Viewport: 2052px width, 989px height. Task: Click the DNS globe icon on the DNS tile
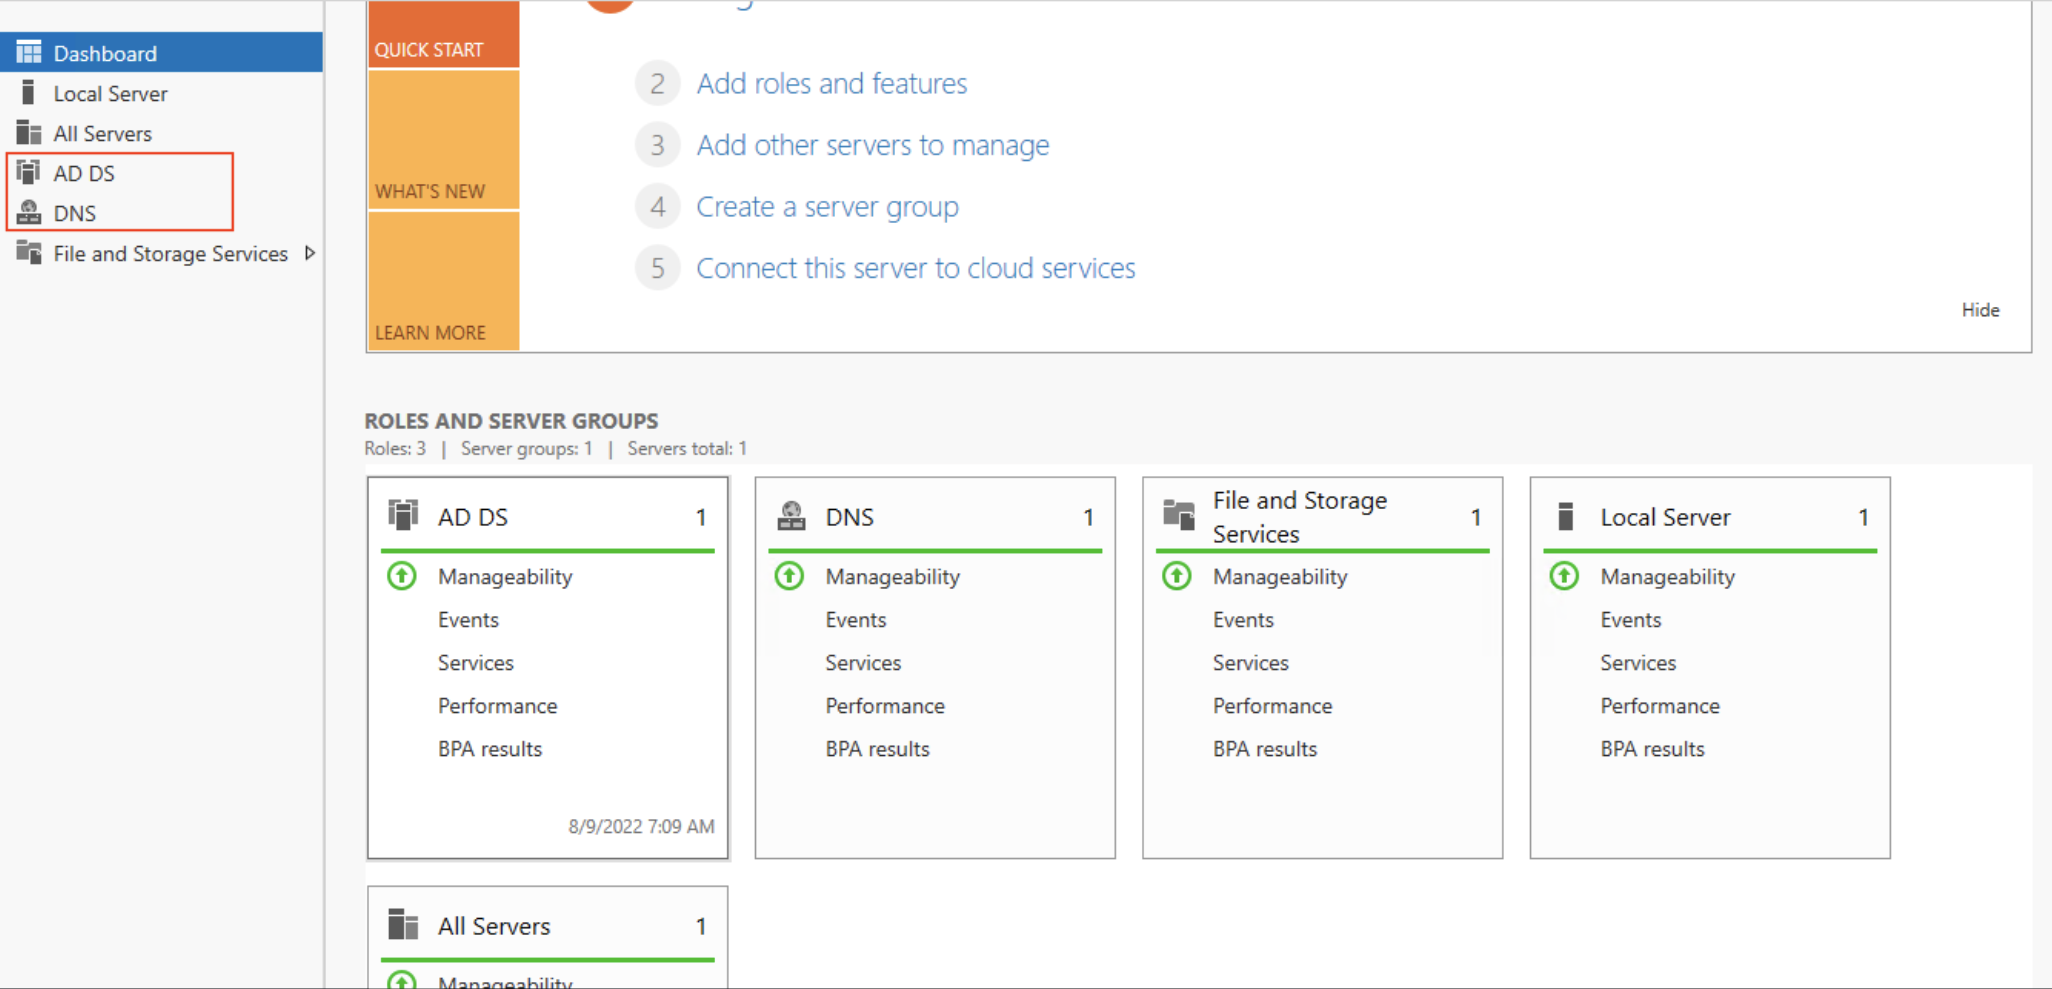click(x=790, y=514)
